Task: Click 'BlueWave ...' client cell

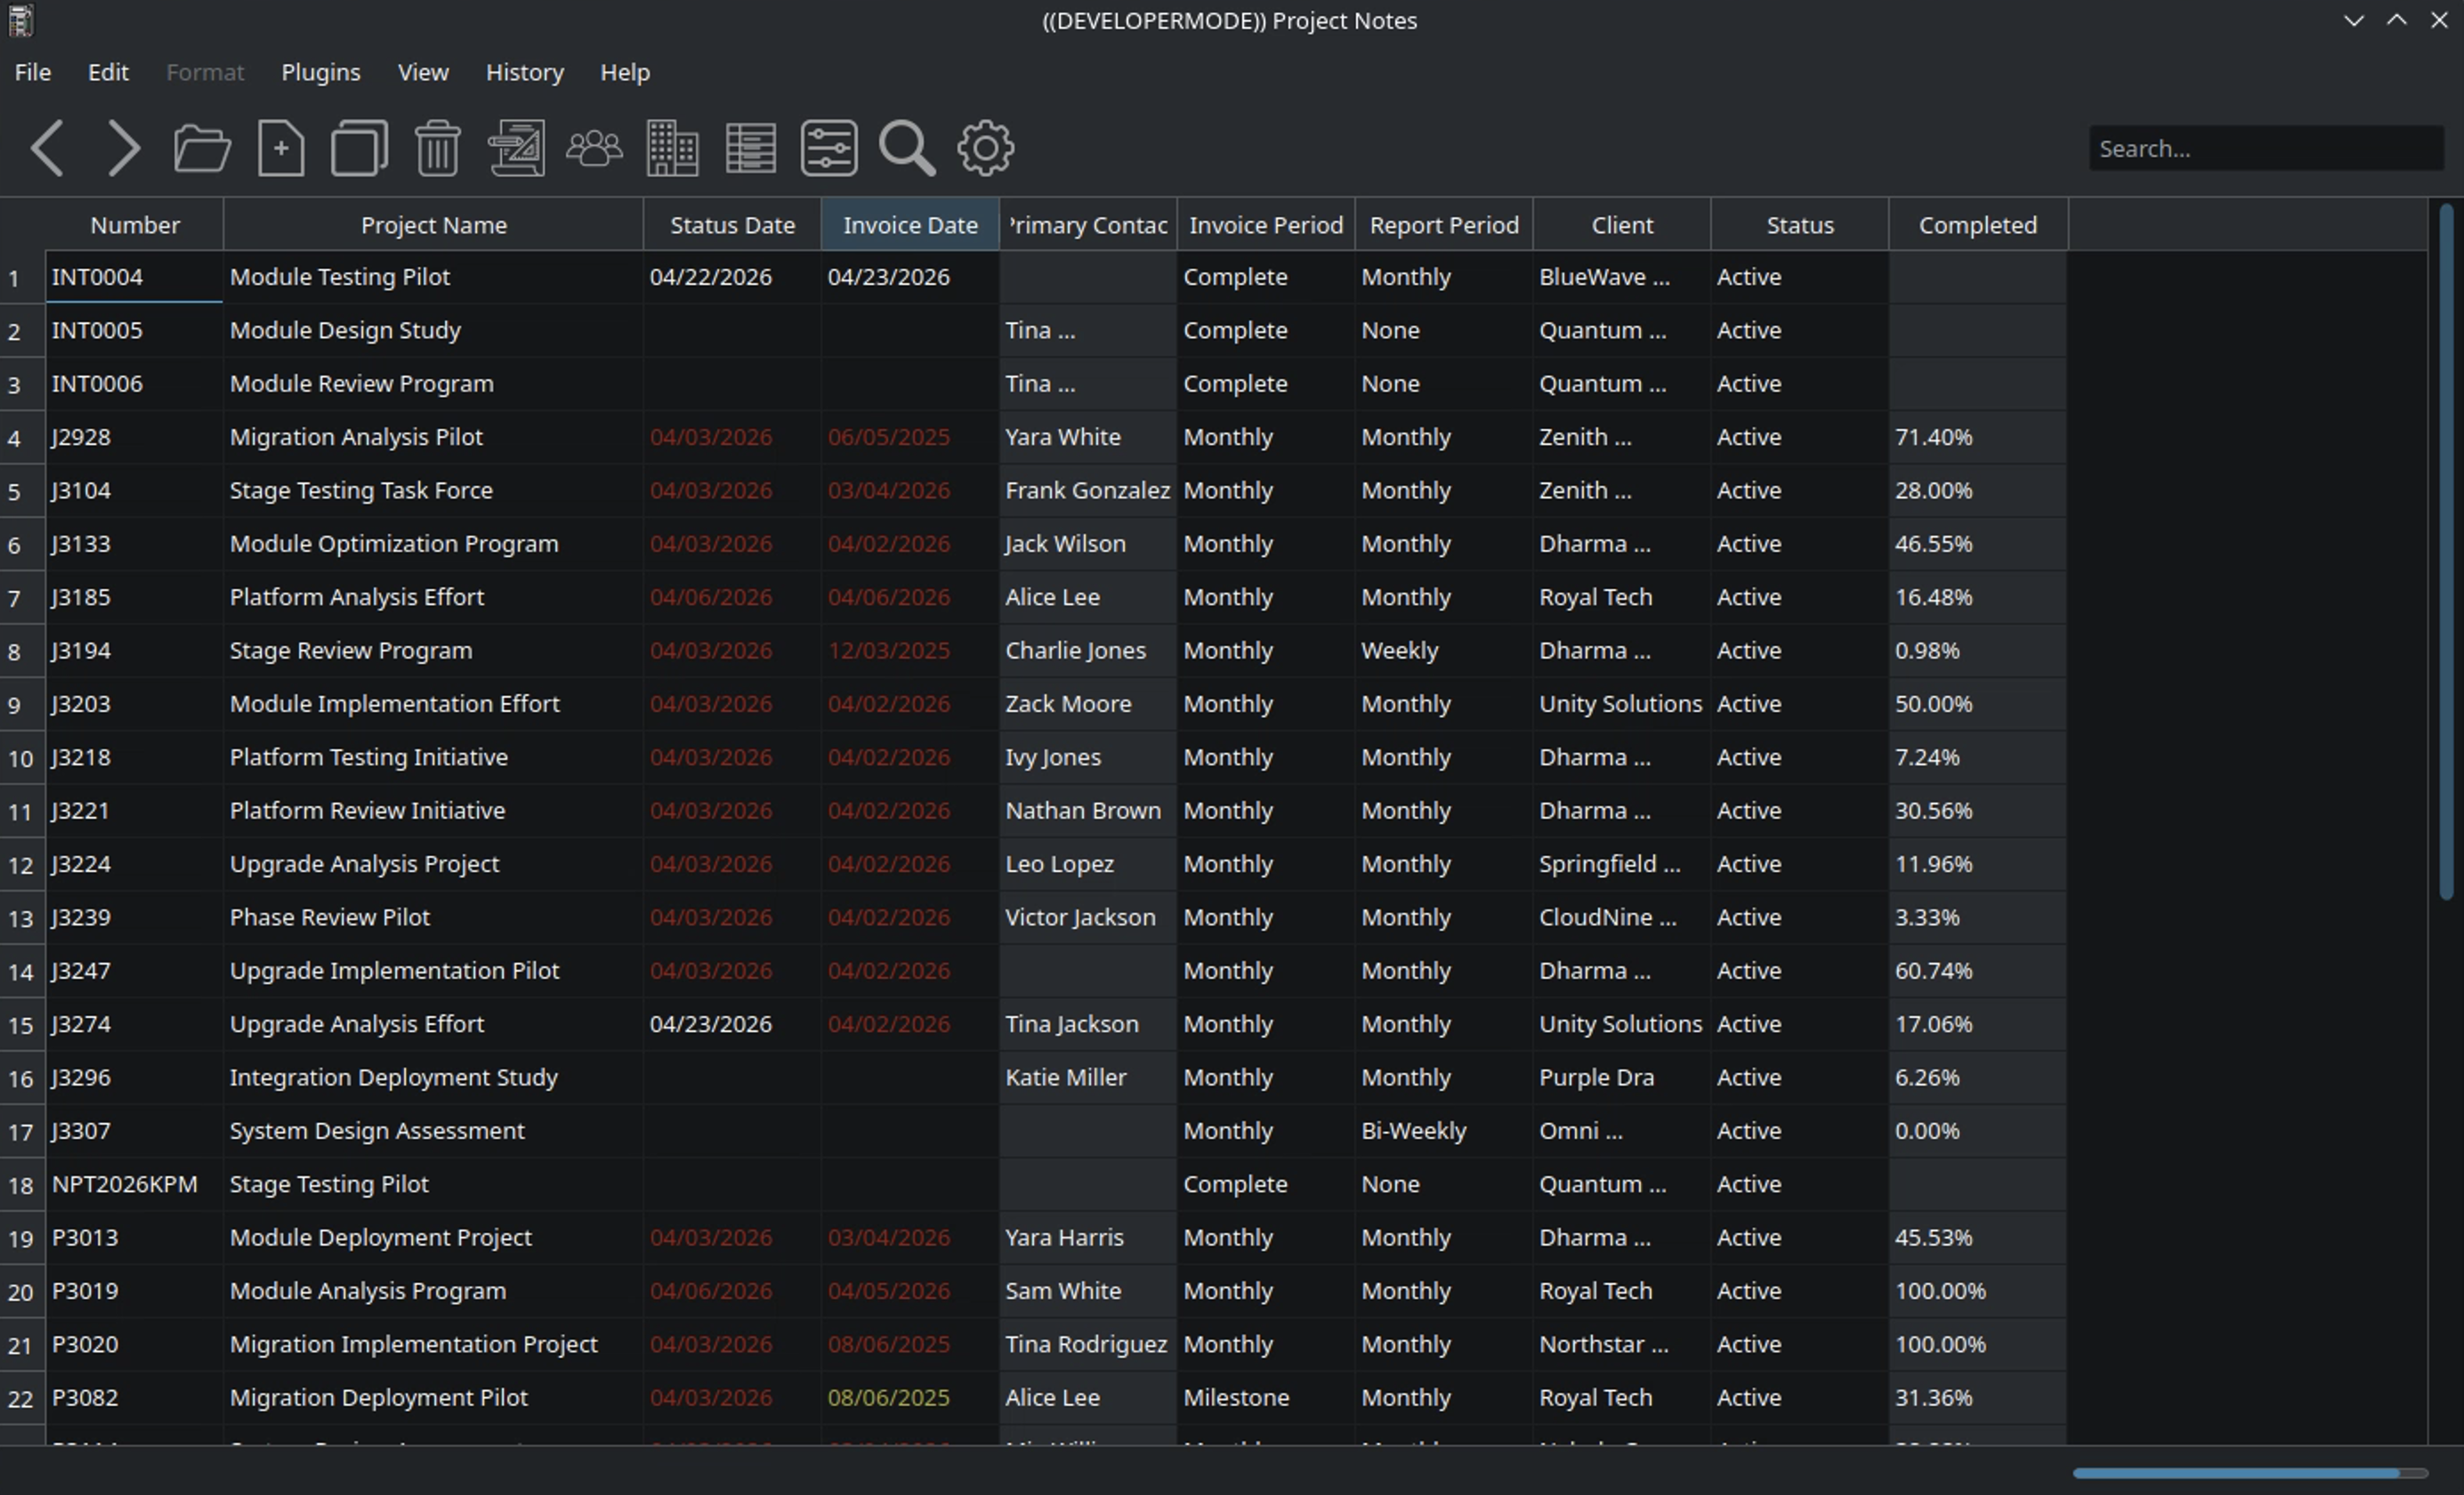Action: pos(1622,277)
